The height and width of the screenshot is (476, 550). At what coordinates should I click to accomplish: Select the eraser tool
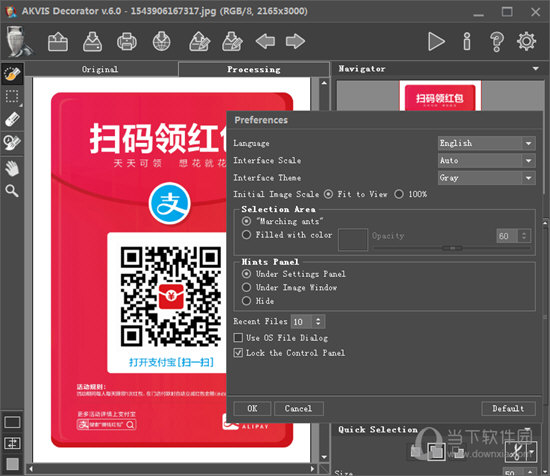[x=12, y=119]
